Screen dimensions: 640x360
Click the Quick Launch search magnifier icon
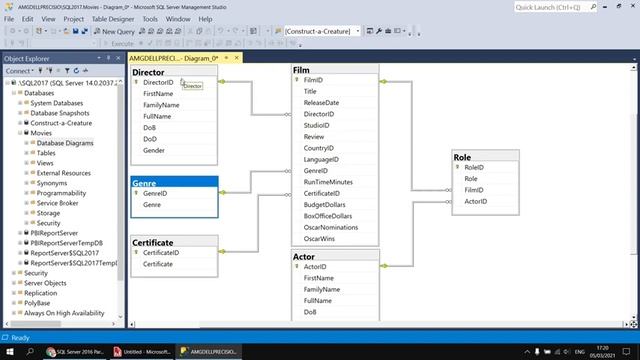(593, 7)
